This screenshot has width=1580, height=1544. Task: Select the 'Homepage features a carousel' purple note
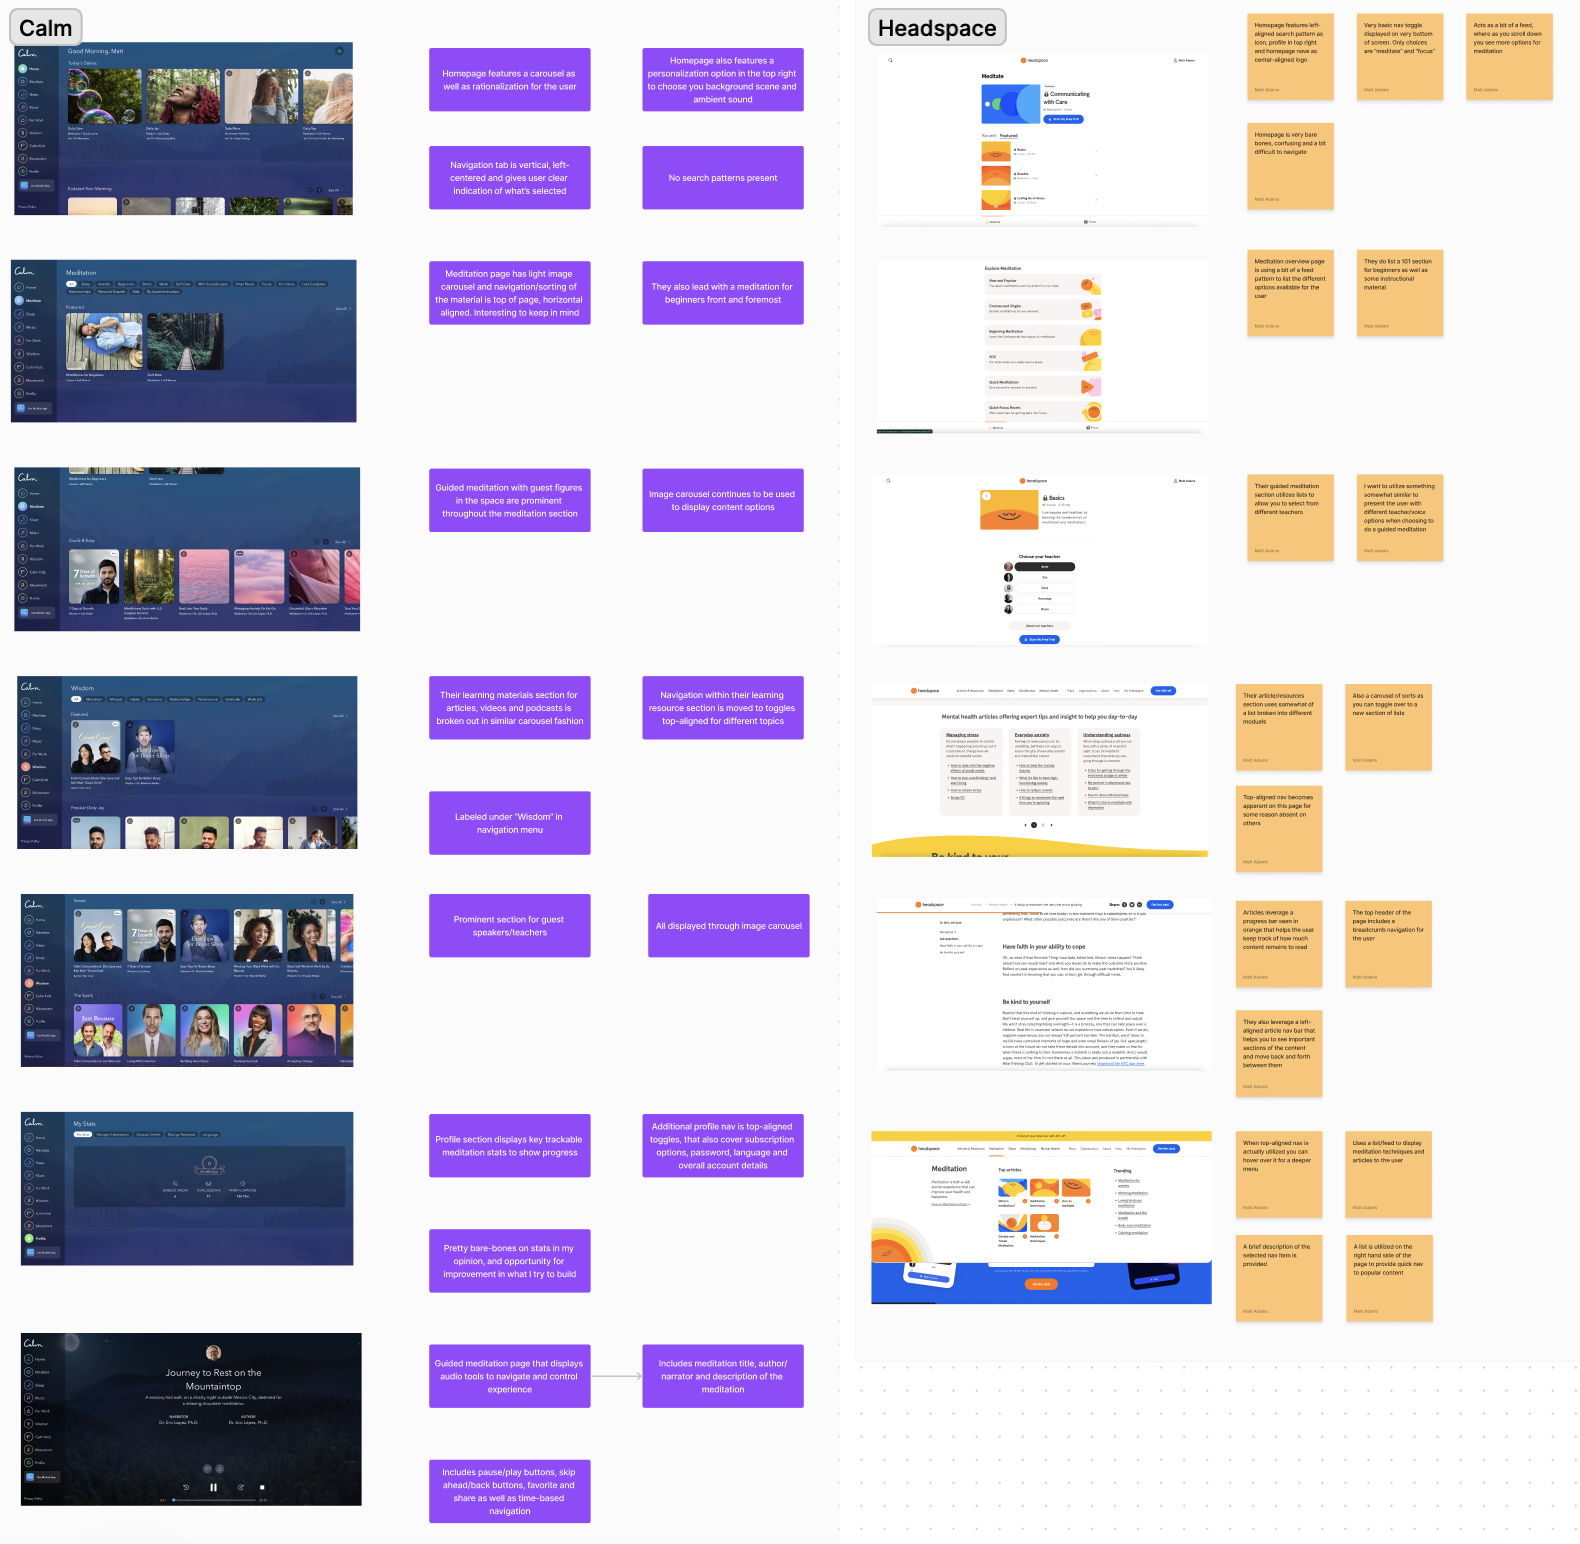pyautogui.click(x=510, y=80)
